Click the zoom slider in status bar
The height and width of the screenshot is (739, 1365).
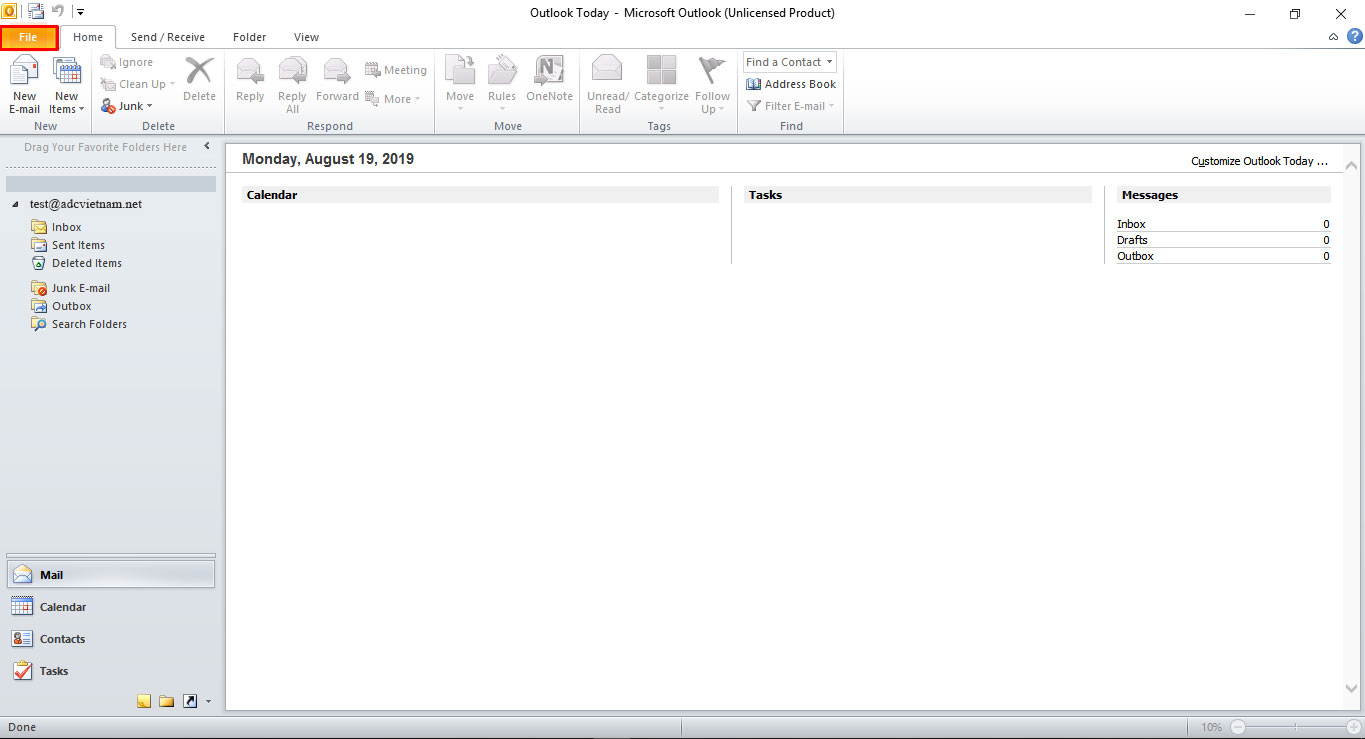coord(1295,727)
